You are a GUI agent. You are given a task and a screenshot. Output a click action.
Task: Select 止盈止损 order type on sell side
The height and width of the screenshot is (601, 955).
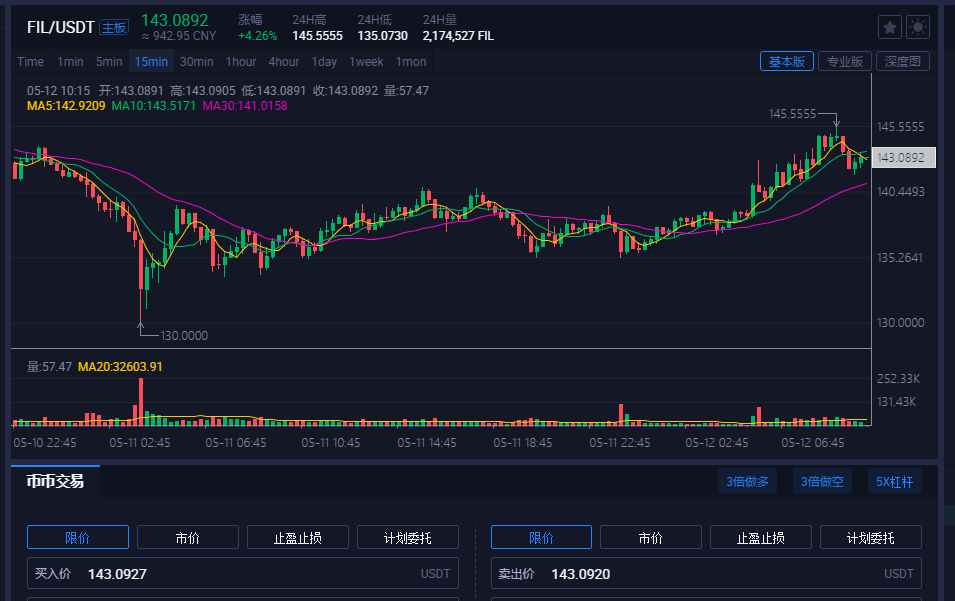click(x=760, y=537)
